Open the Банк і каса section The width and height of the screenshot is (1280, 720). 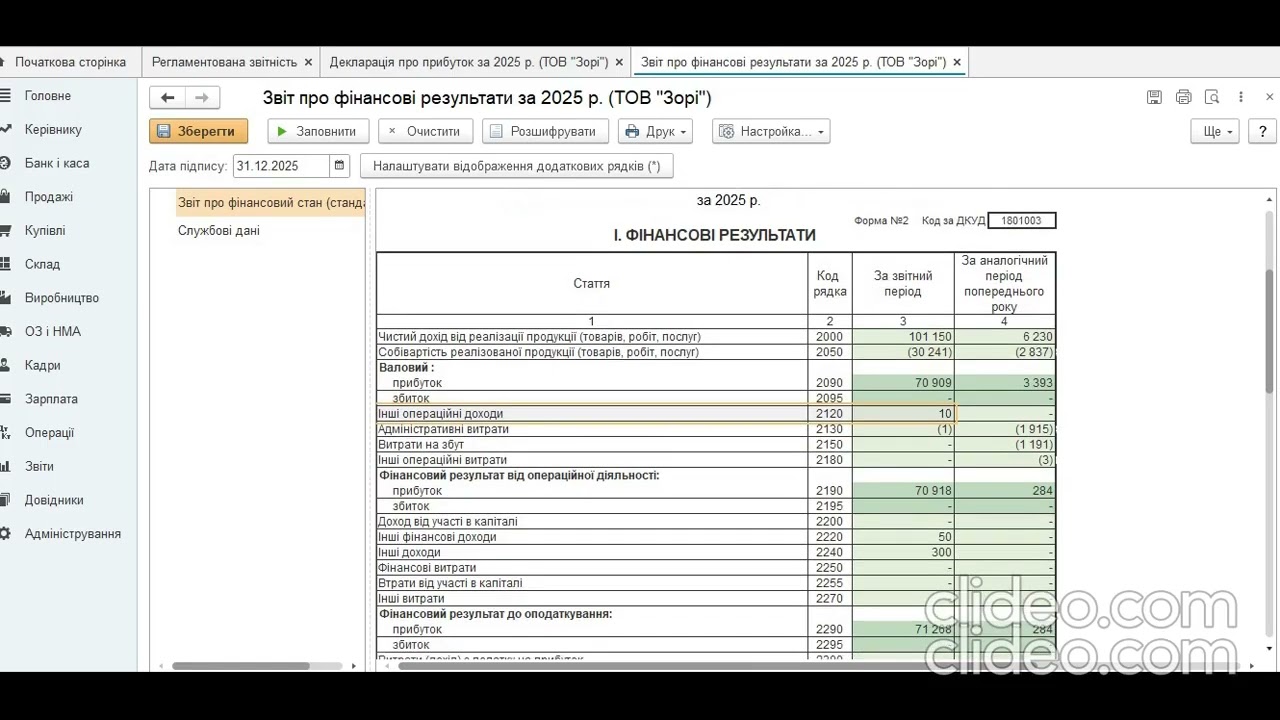pos(57,163)
